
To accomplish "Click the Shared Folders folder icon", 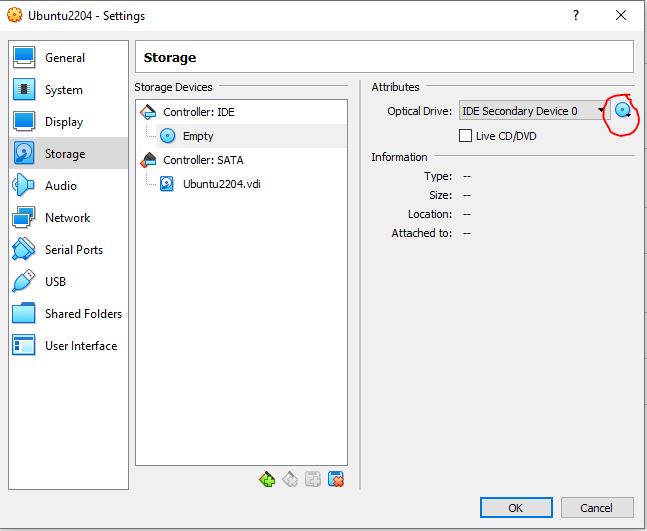I will (24, 313).
